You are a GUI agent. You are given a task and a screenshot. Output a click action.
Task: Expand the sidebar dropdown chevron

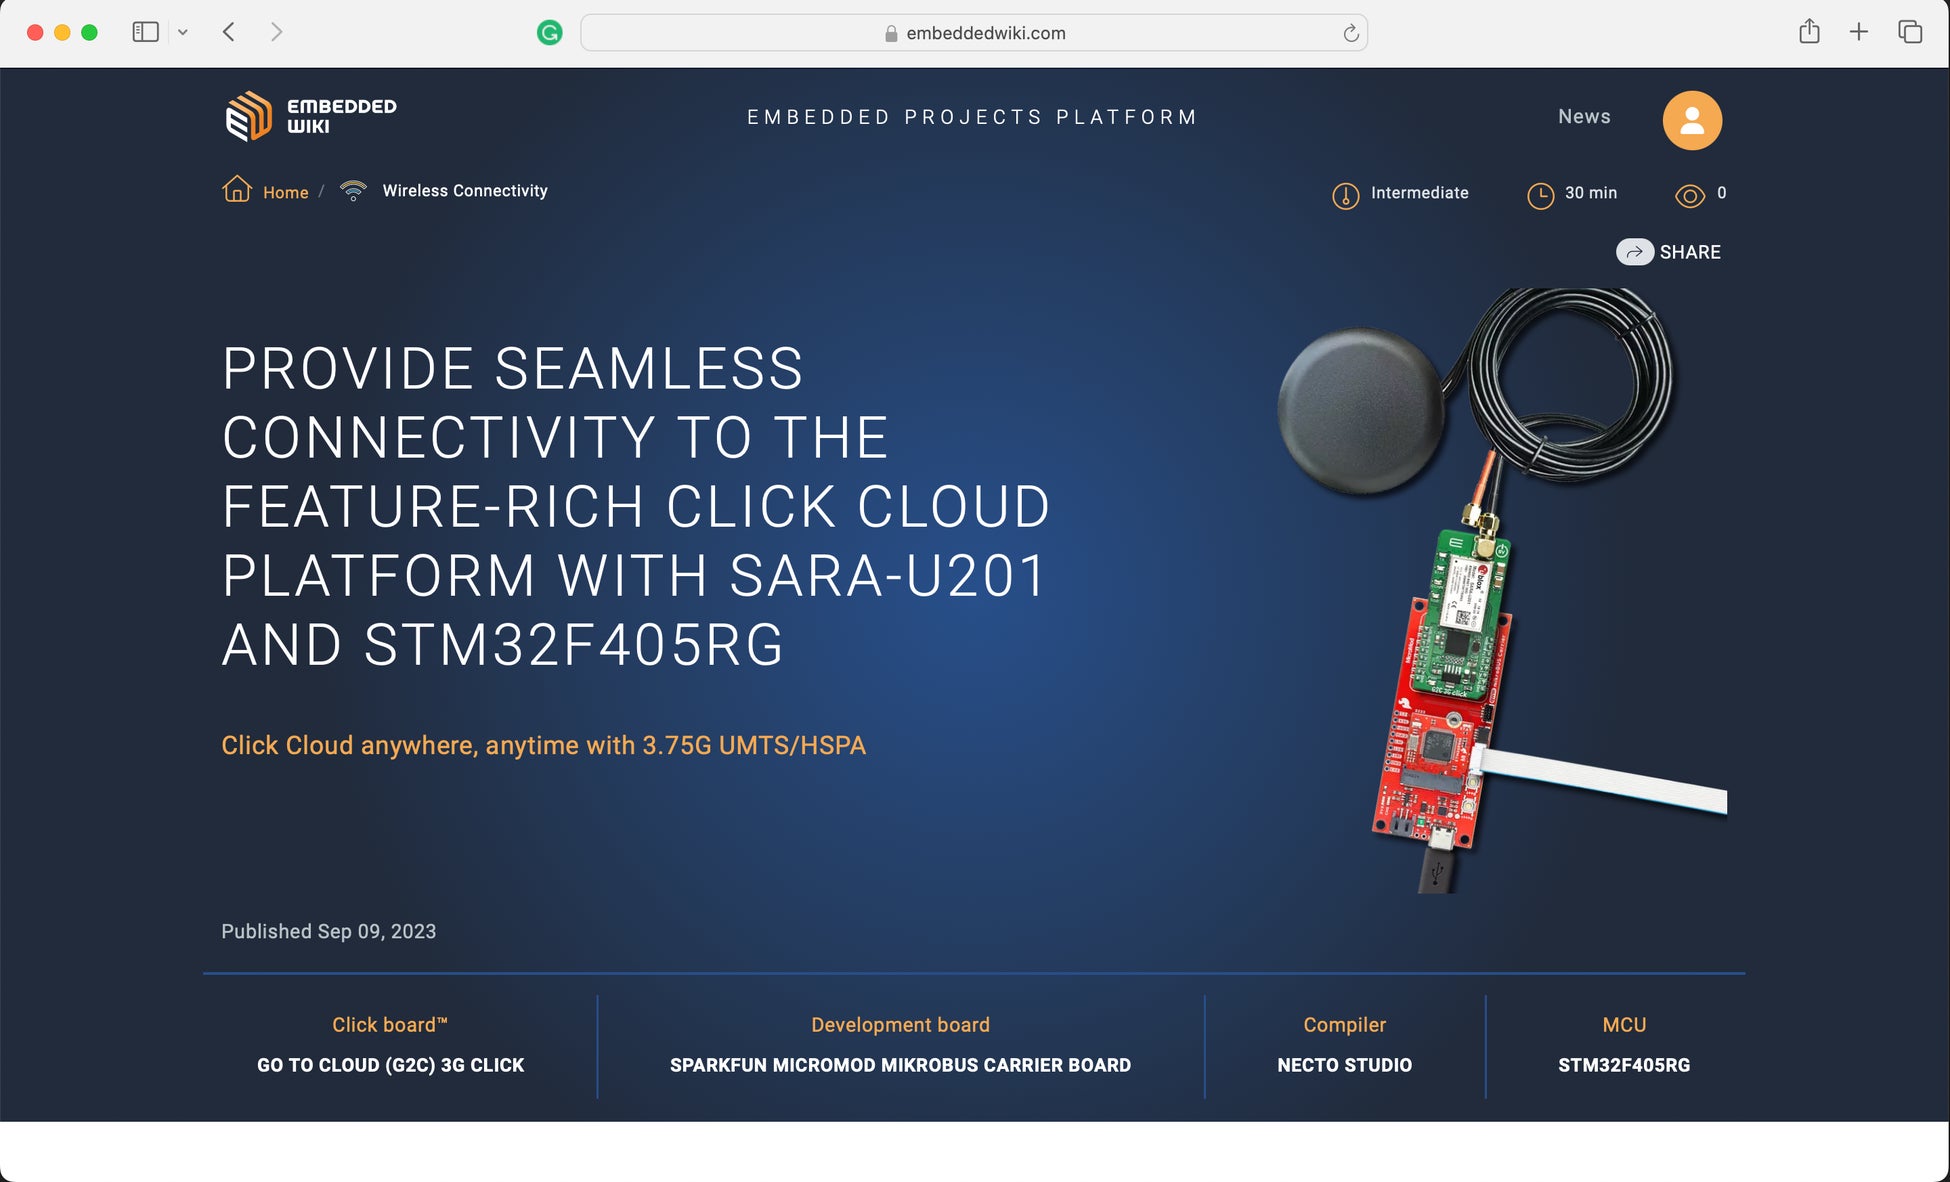pos(183,32)
